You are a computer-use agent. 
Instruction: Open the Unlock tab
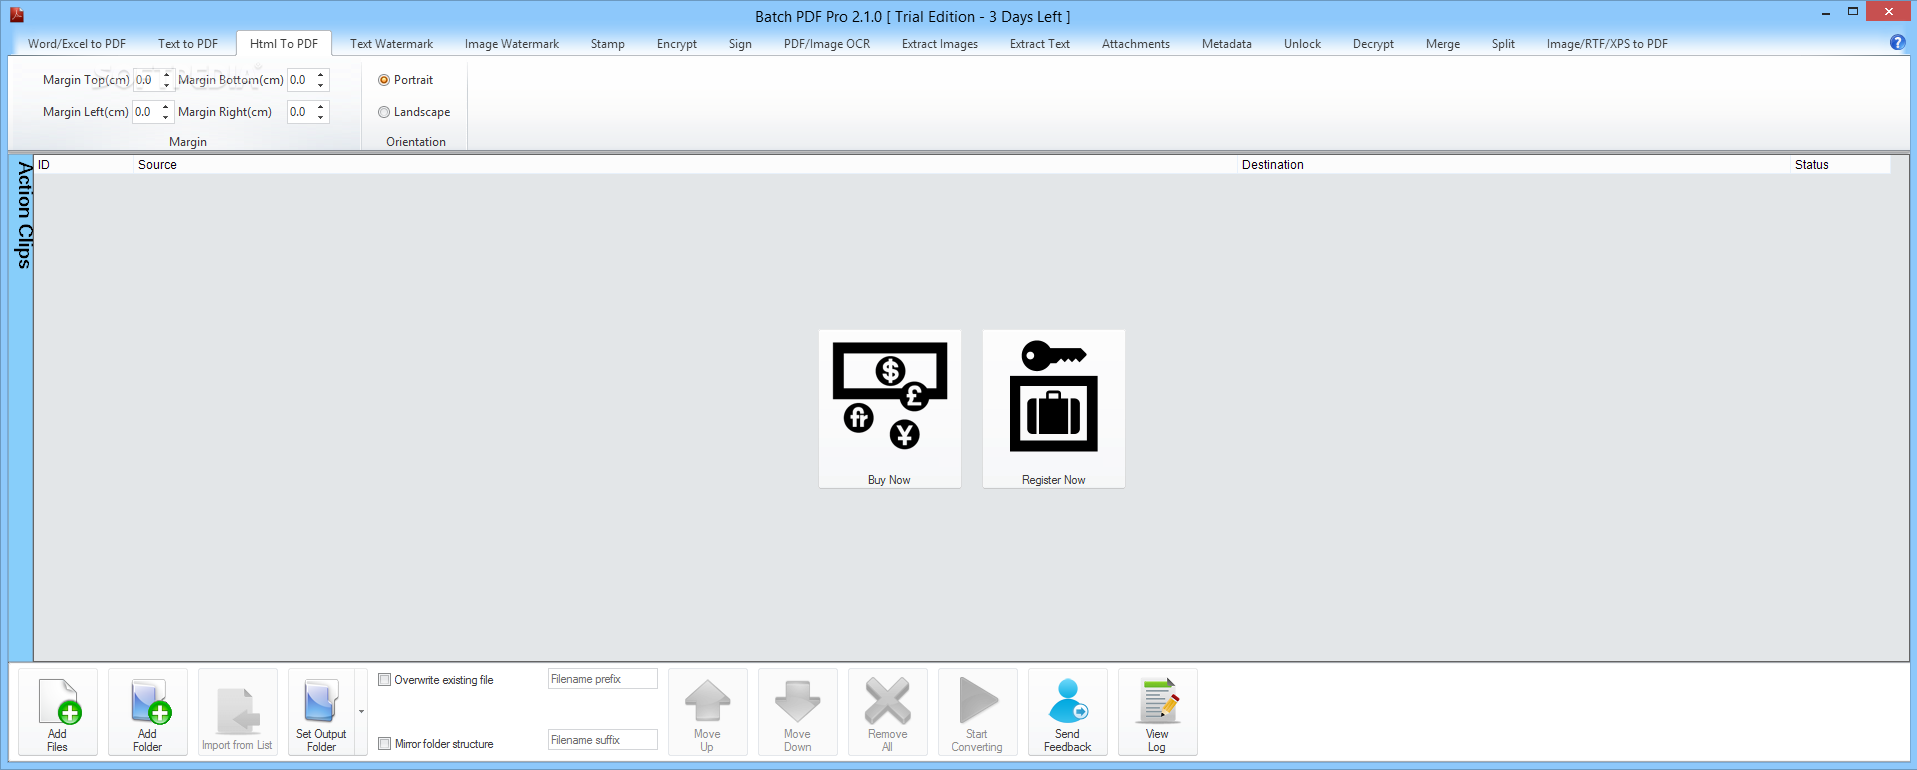click(1302, 44)
